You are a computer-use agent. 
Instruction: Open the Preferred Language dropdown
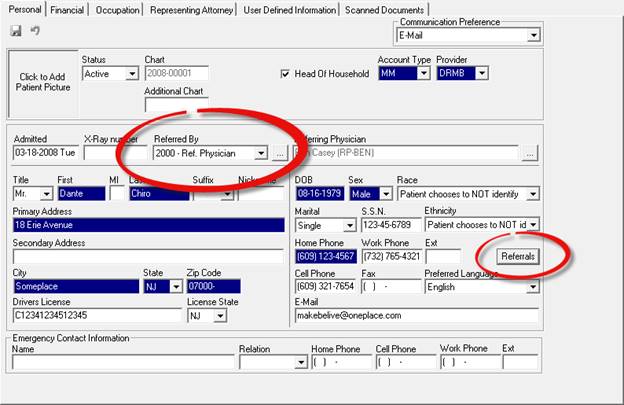(x=531, y=286)
